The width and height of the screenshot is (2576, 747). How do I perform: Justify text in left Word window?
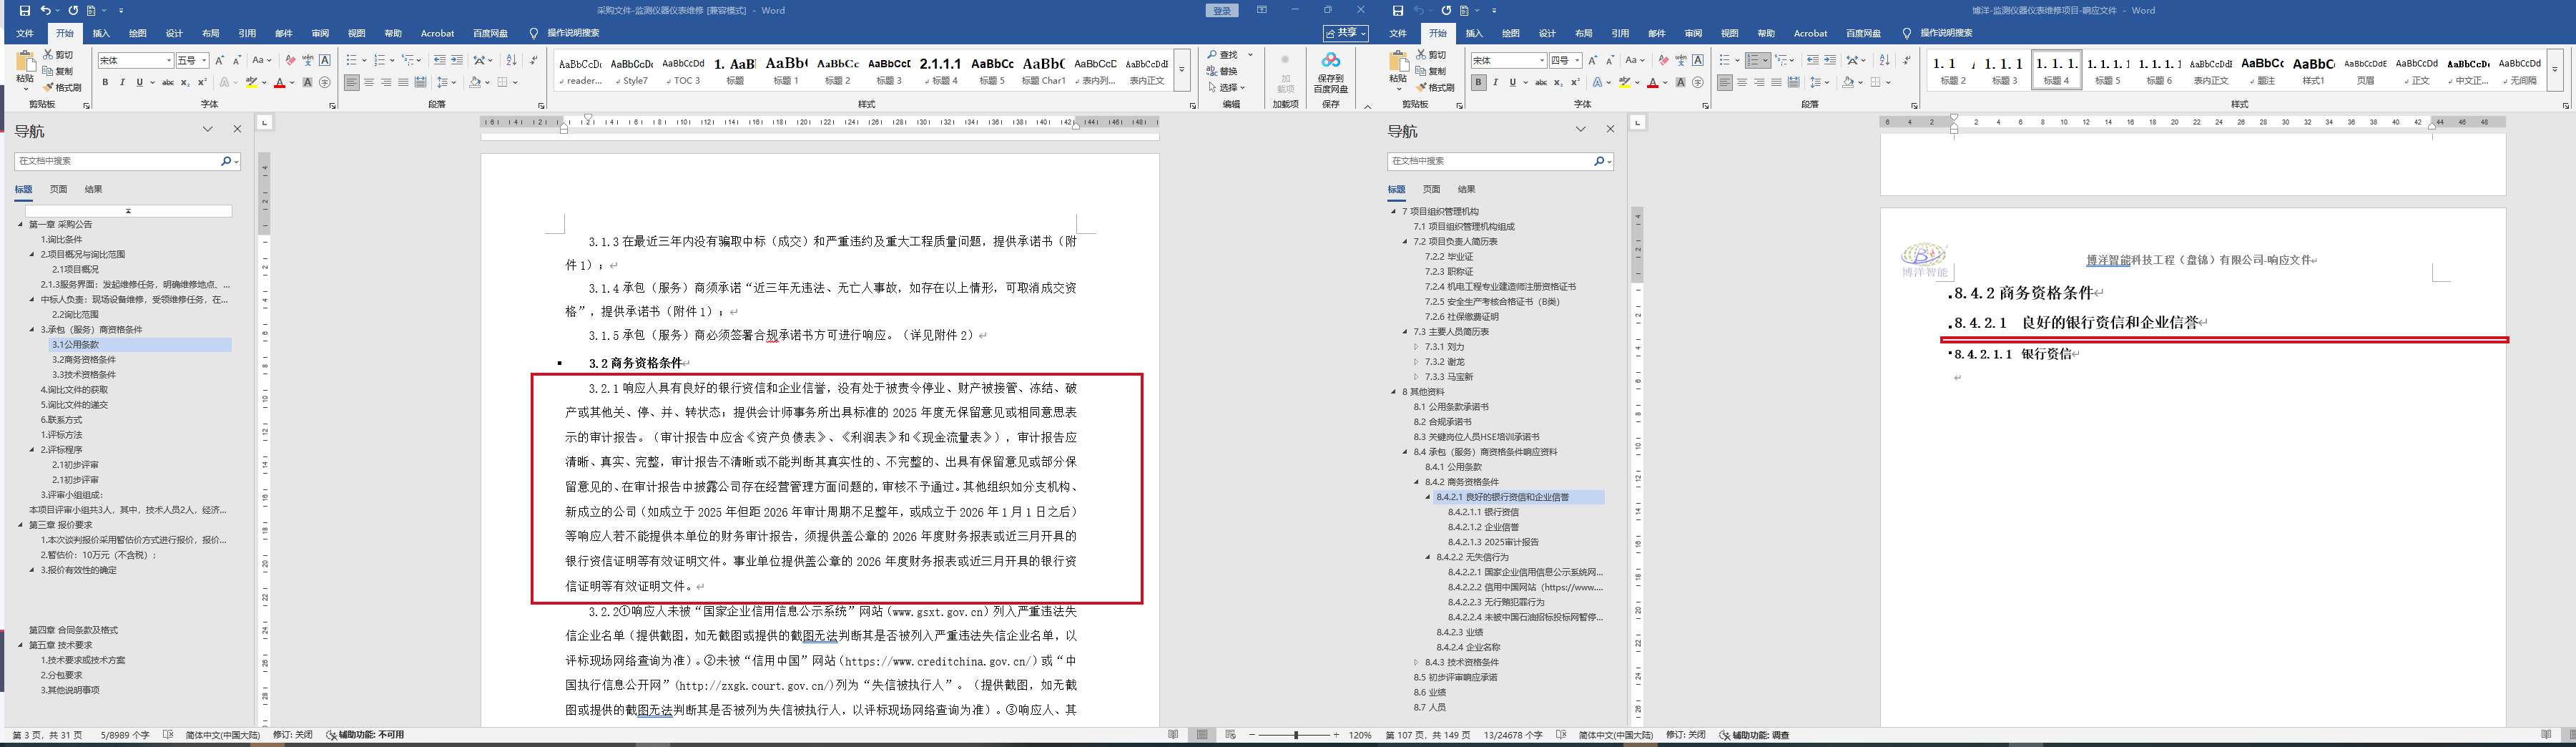point(403,83)
